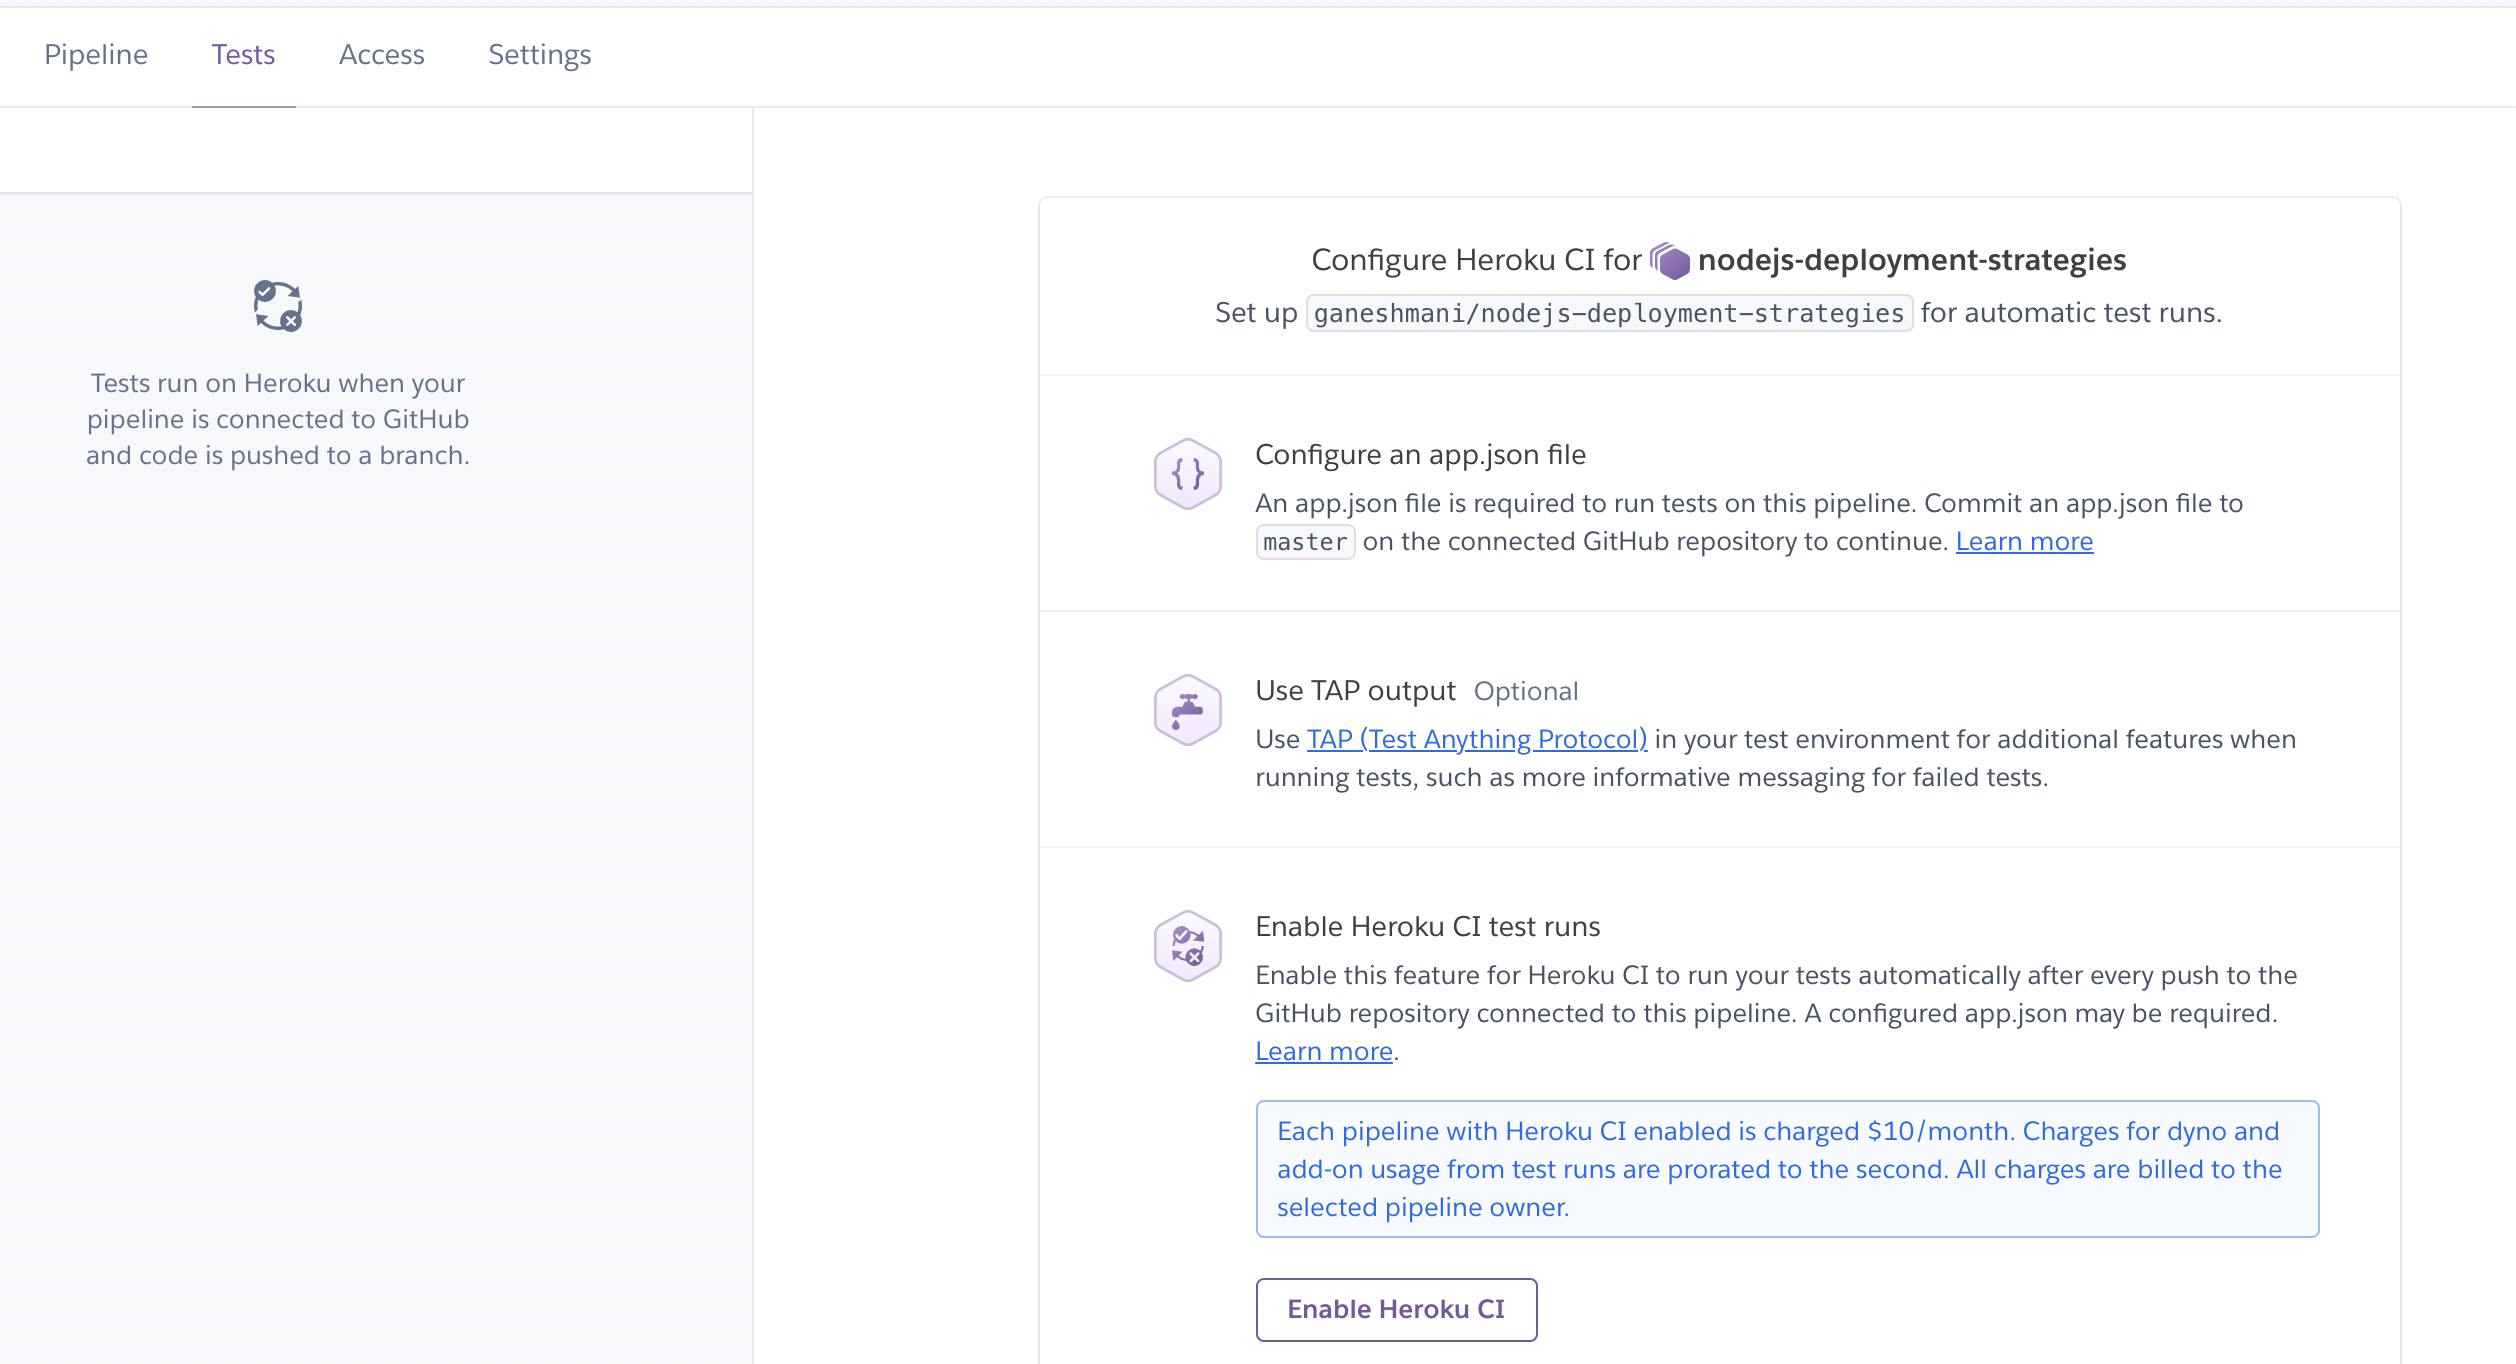Click the Optional label beside TAP output
The height and width of the screenshot is (1364, 2516).
[1525, 691]
